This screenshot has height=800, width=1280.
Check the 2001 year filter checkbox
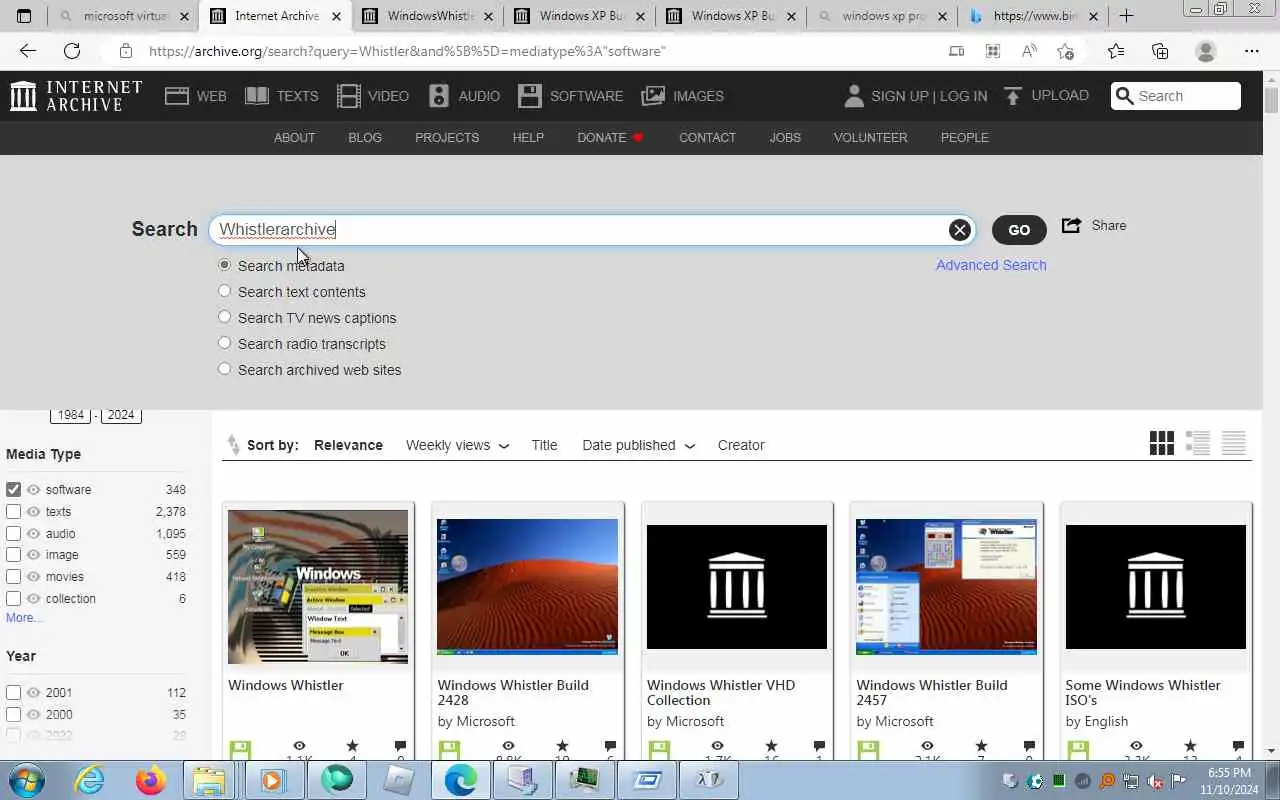click(x=13, y=693)
